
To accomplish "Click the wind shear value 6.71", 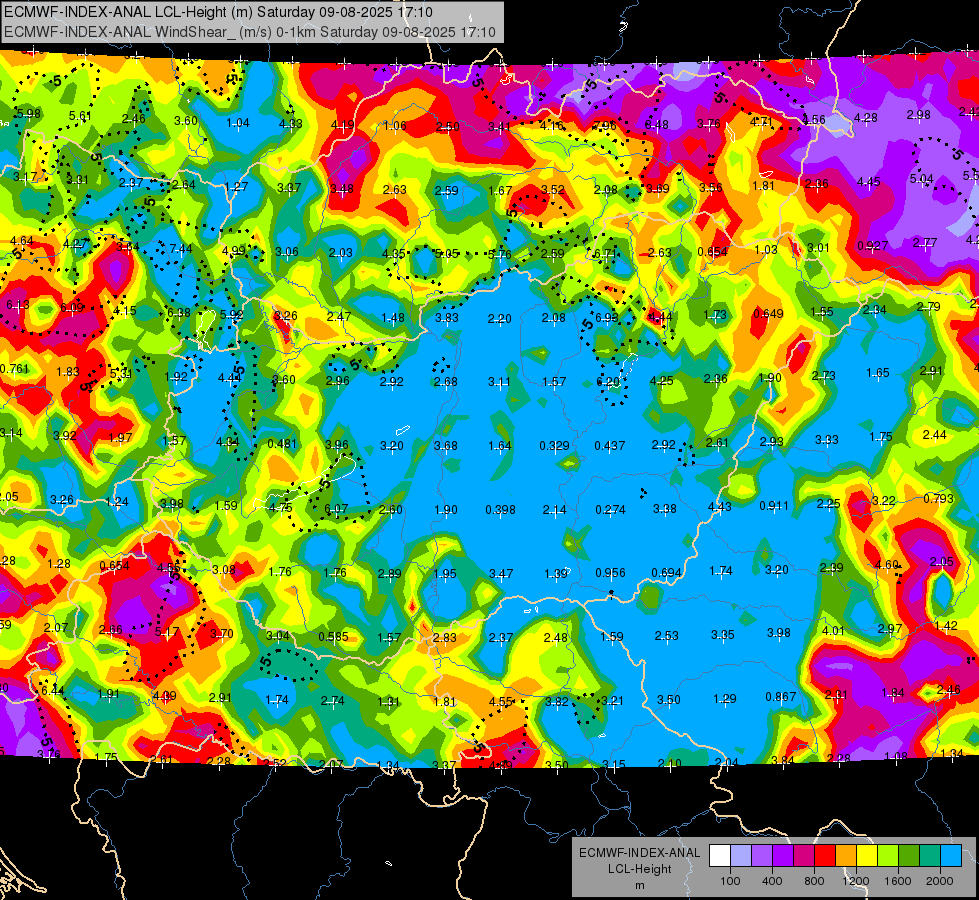I will click(x=606, y=254).
